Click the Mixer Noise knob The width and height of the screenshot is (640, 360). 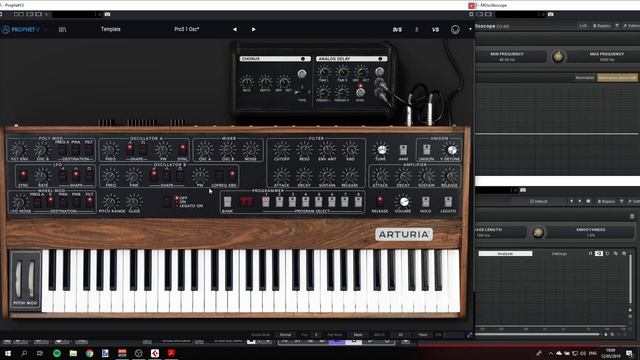[x=250, y=149]
